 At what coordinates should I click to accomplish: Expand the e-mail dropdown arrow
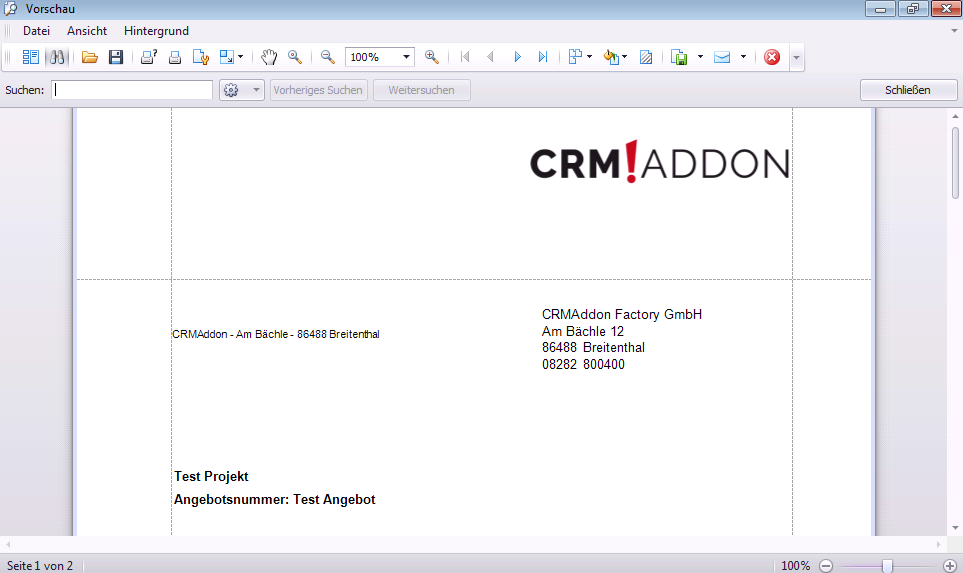coord(743,57)
